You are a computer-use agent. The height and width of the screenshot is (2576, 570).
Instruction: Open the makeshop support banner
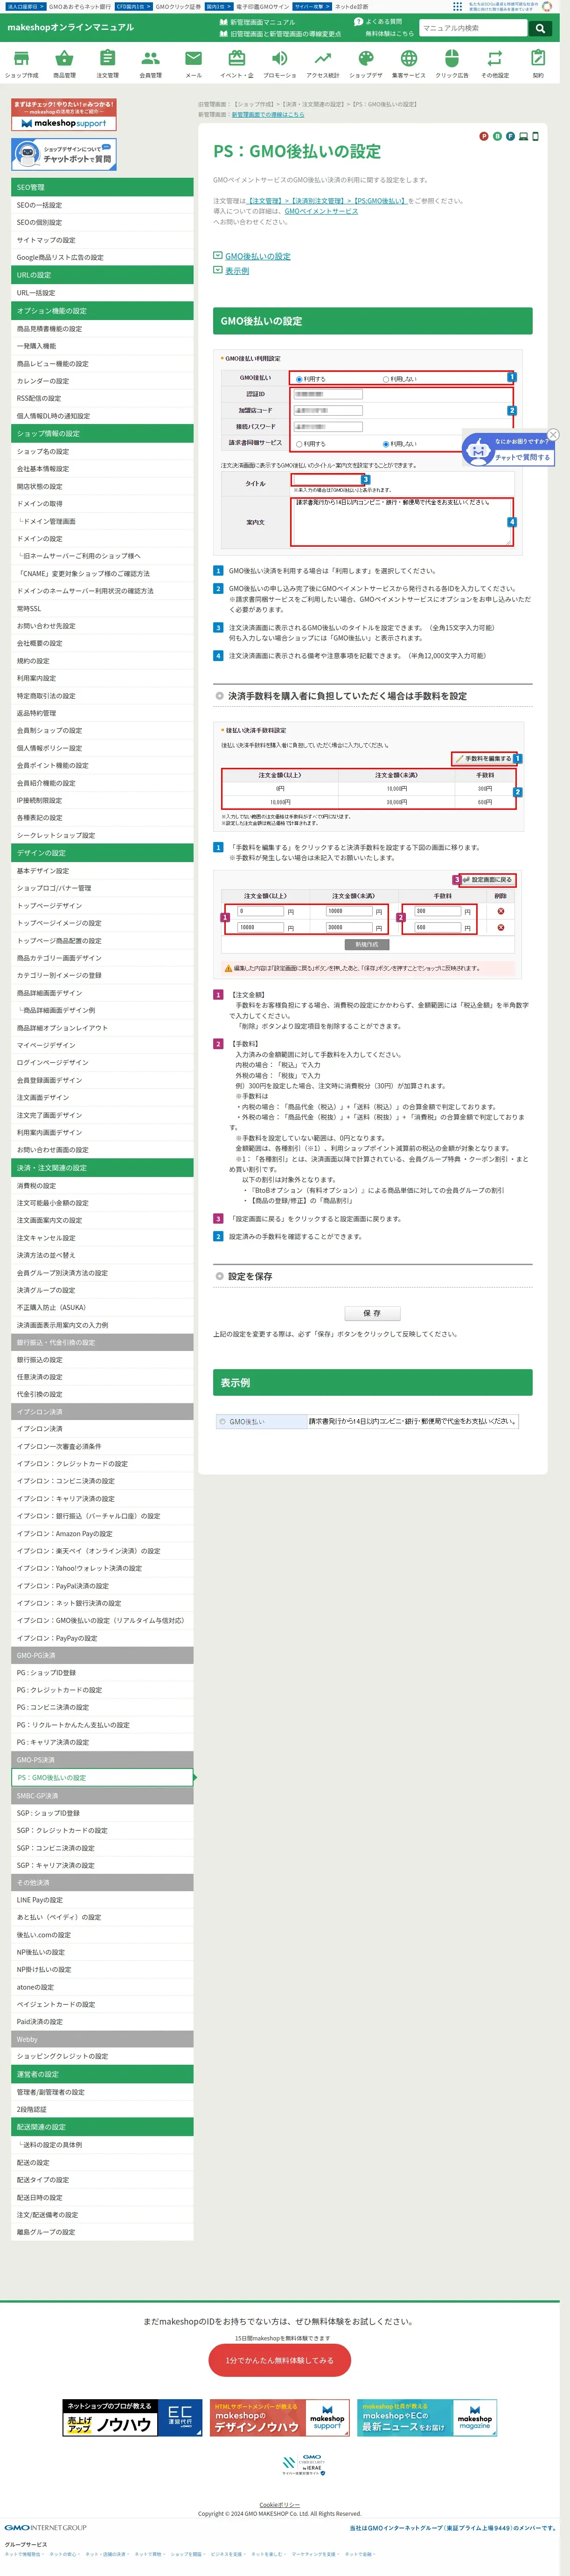coord(64,115)
